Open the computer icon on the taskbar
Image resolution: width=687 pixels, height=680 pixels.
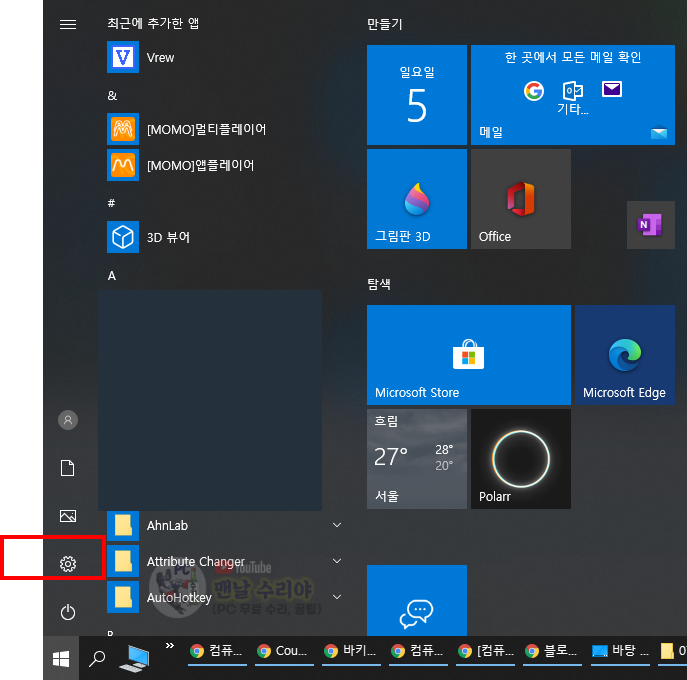coord(135,659)
